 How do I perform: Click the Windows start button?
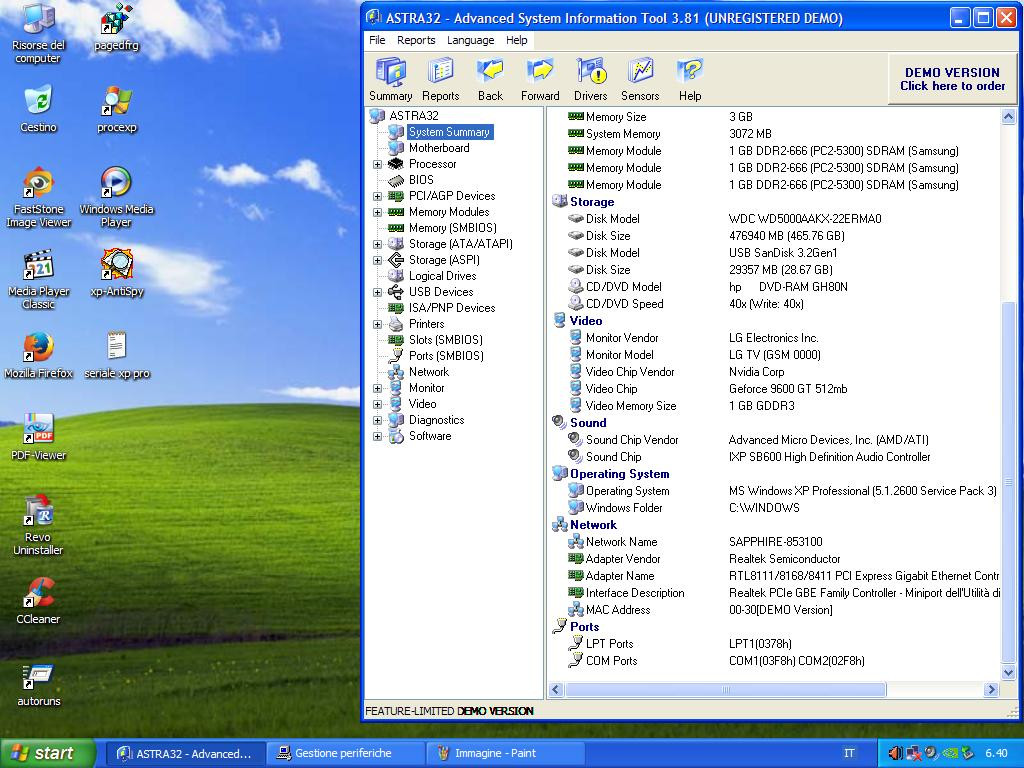coord(46,753)
